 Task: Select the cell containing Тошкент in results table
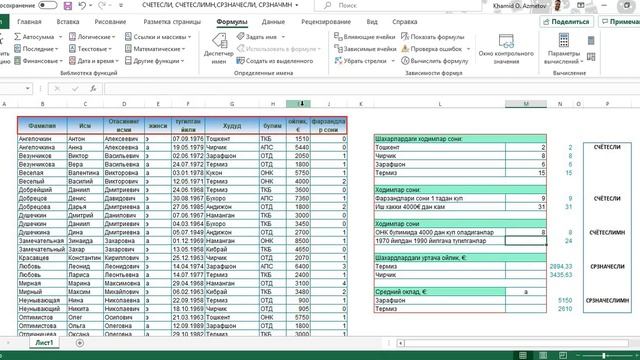[x=440, y=147]
